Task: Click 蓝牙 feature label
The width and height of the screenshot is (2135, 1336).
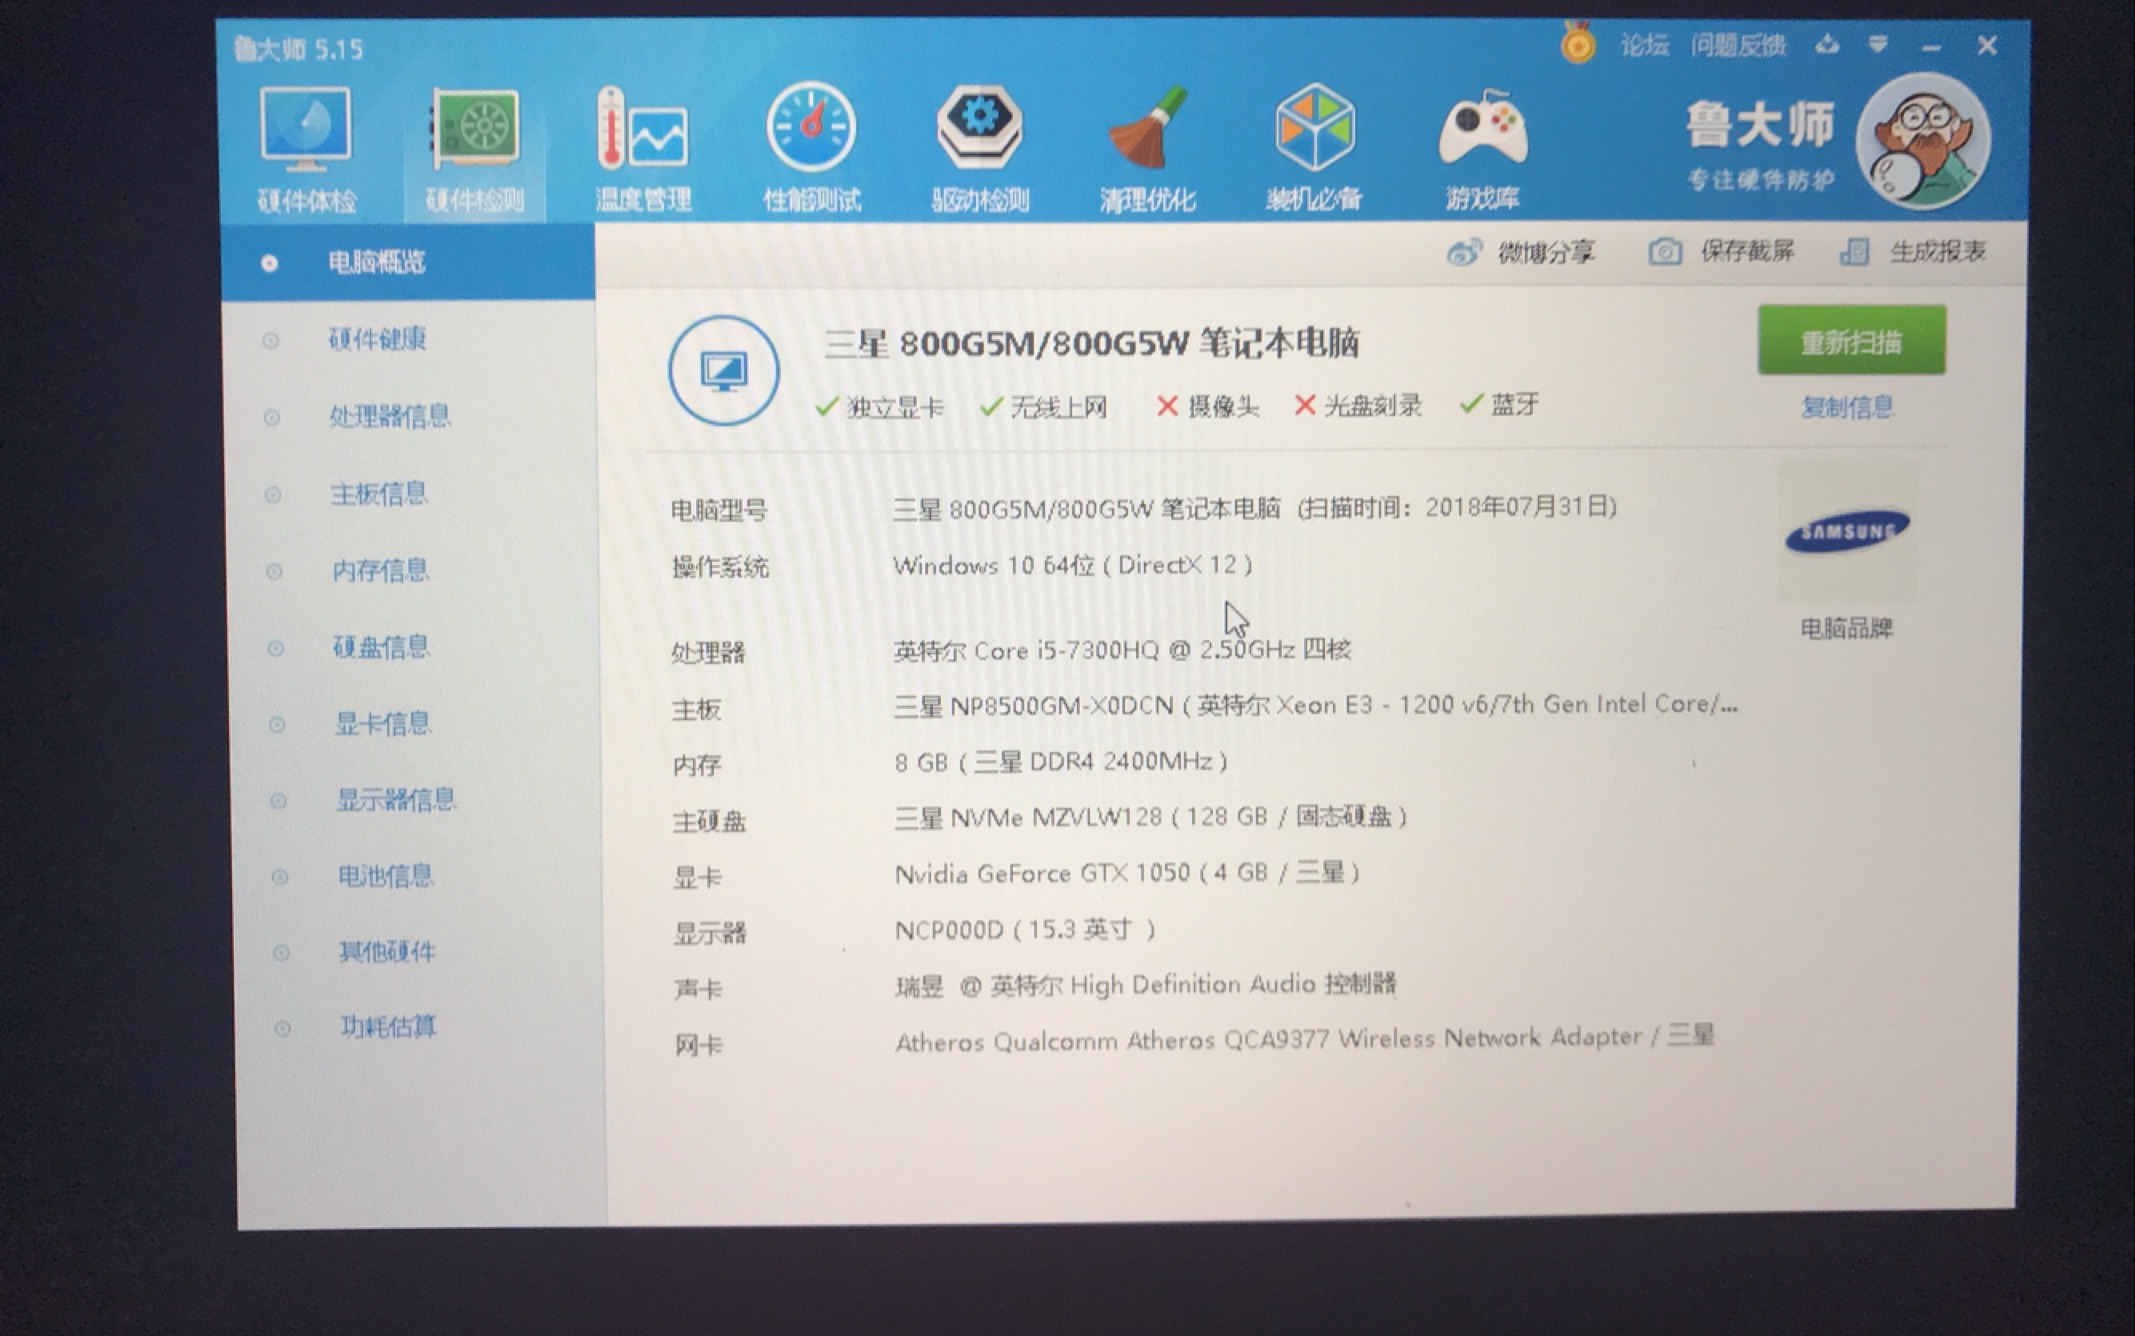Action: [x=1499, y=404]
